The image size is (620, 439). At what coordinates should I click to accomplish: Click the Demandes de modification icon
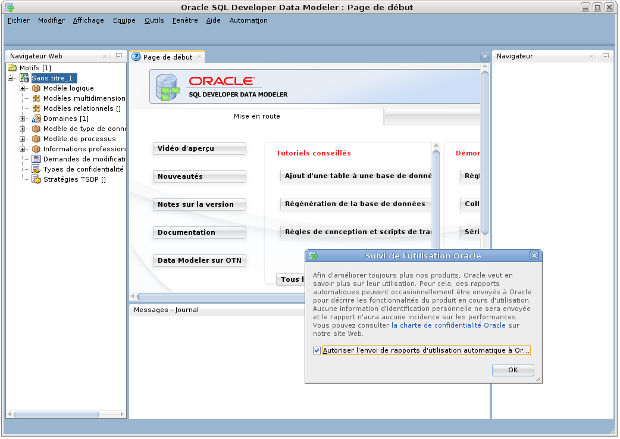pos(36,159)
